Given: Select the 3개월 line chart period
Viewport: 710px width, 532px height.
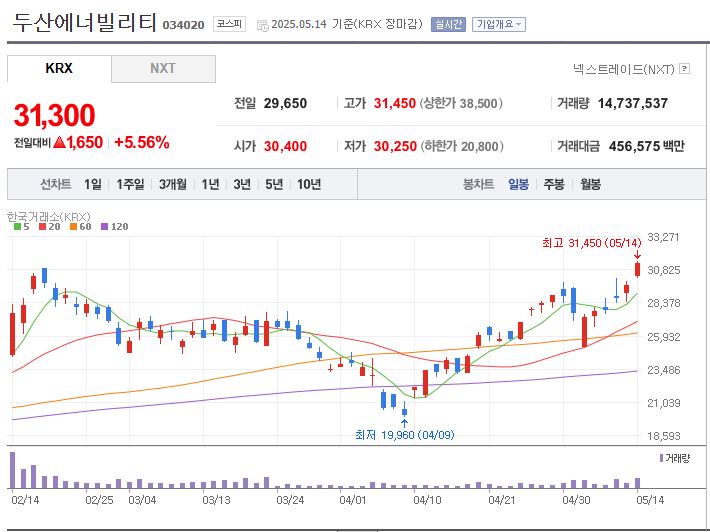Looking at the screenshot, I should pos(173,184).
